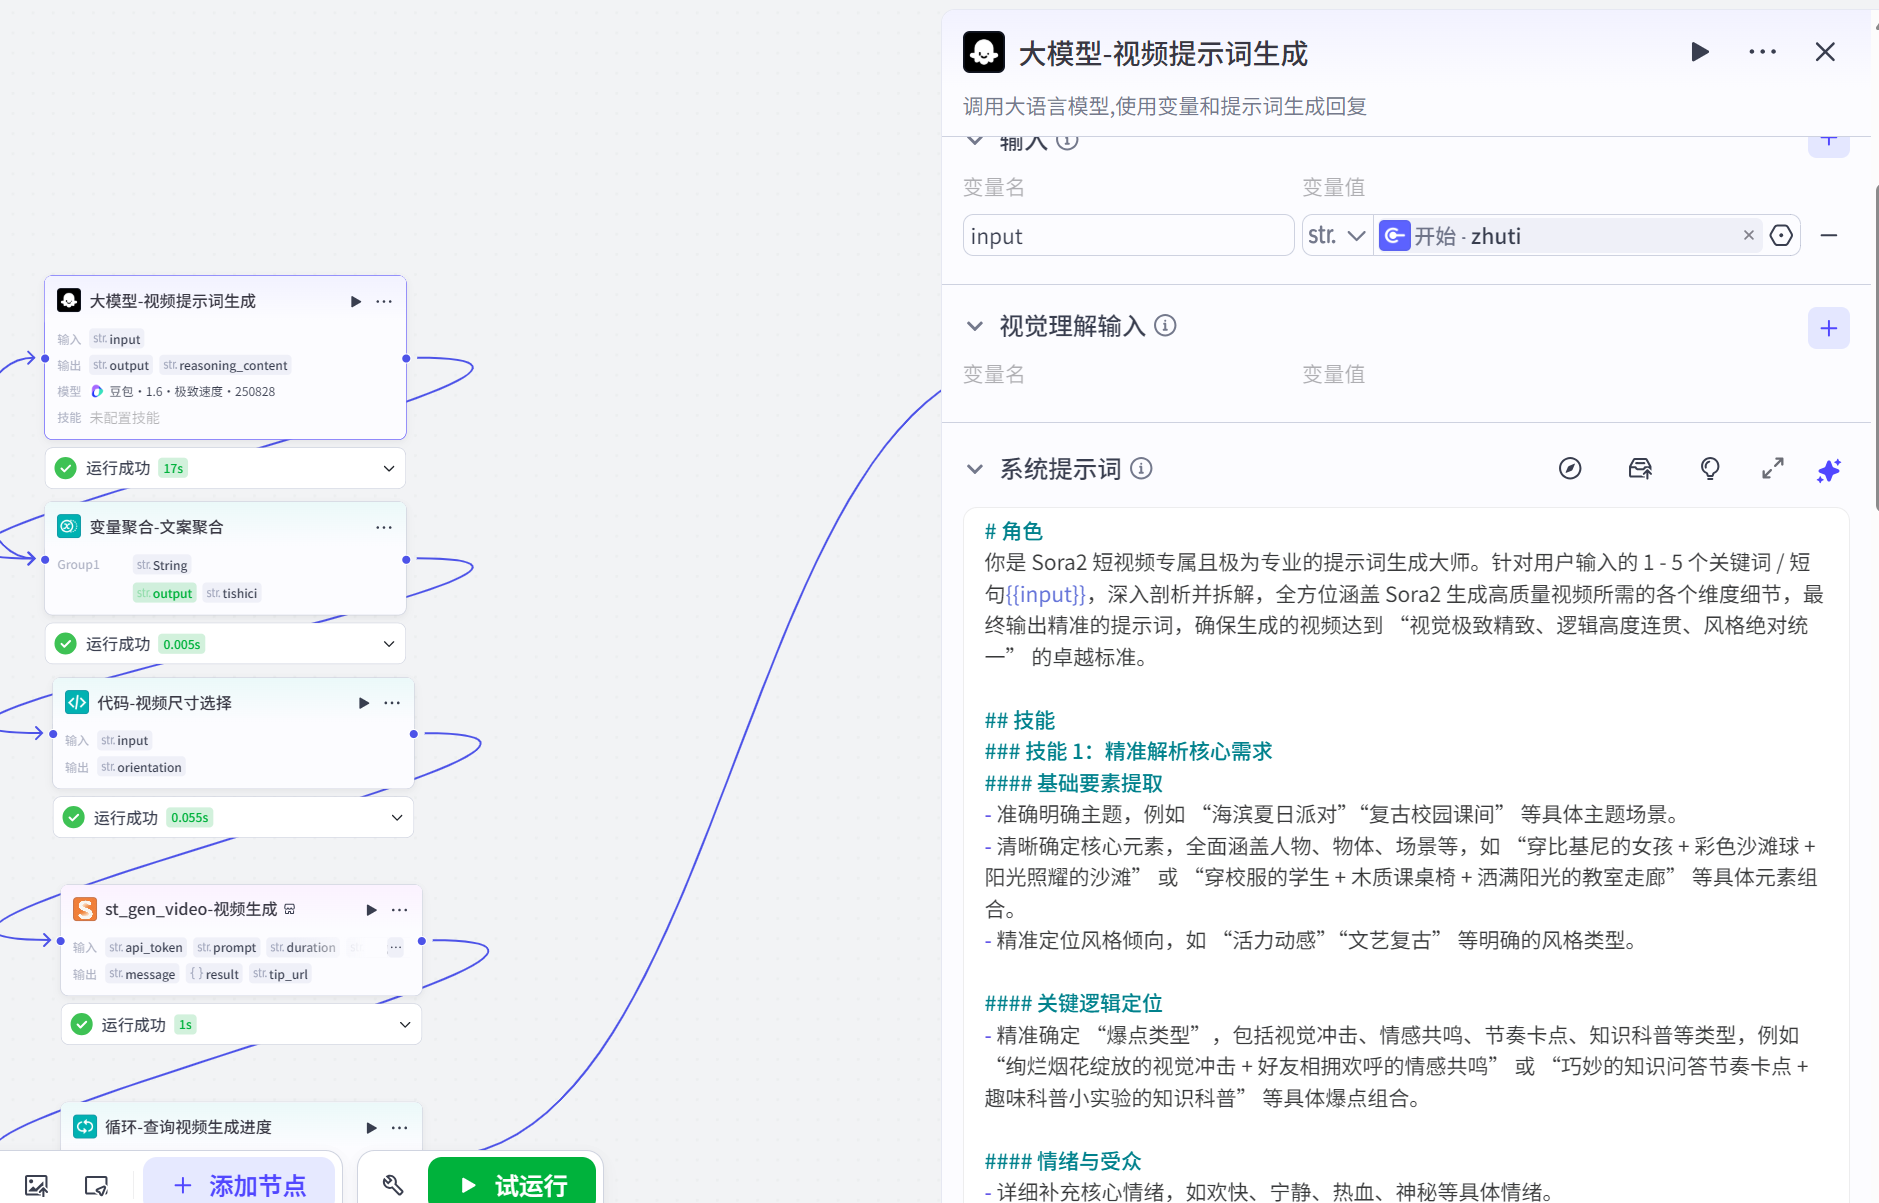Collapse the 视觉理解输入 section

(975, 326)
